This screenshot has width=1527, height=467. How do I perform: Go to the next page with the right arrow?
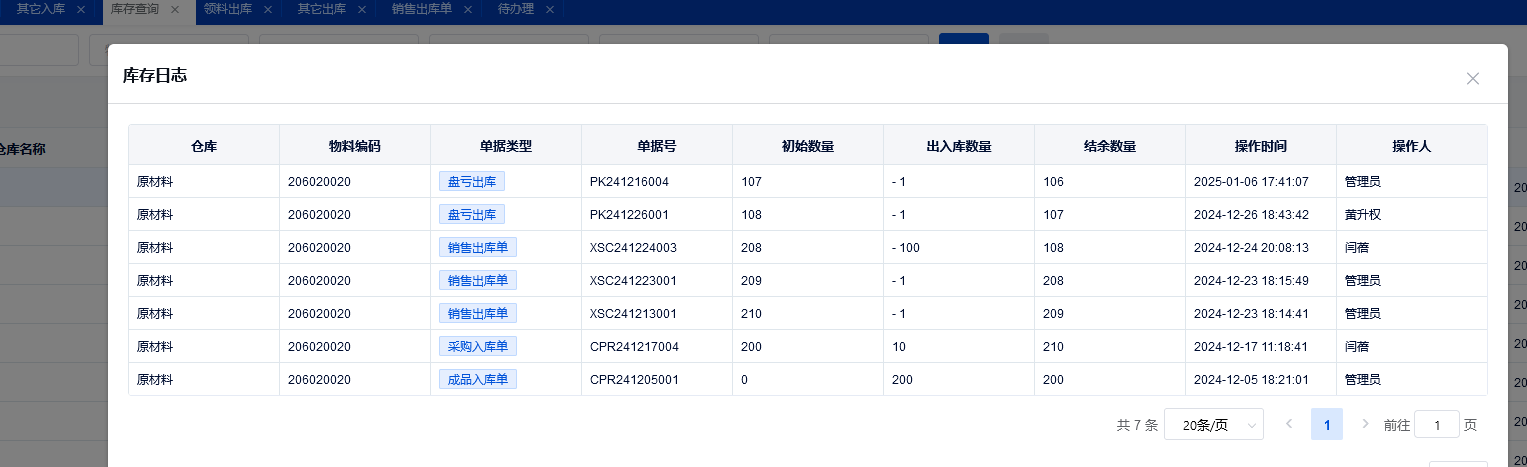[1365, 424]
